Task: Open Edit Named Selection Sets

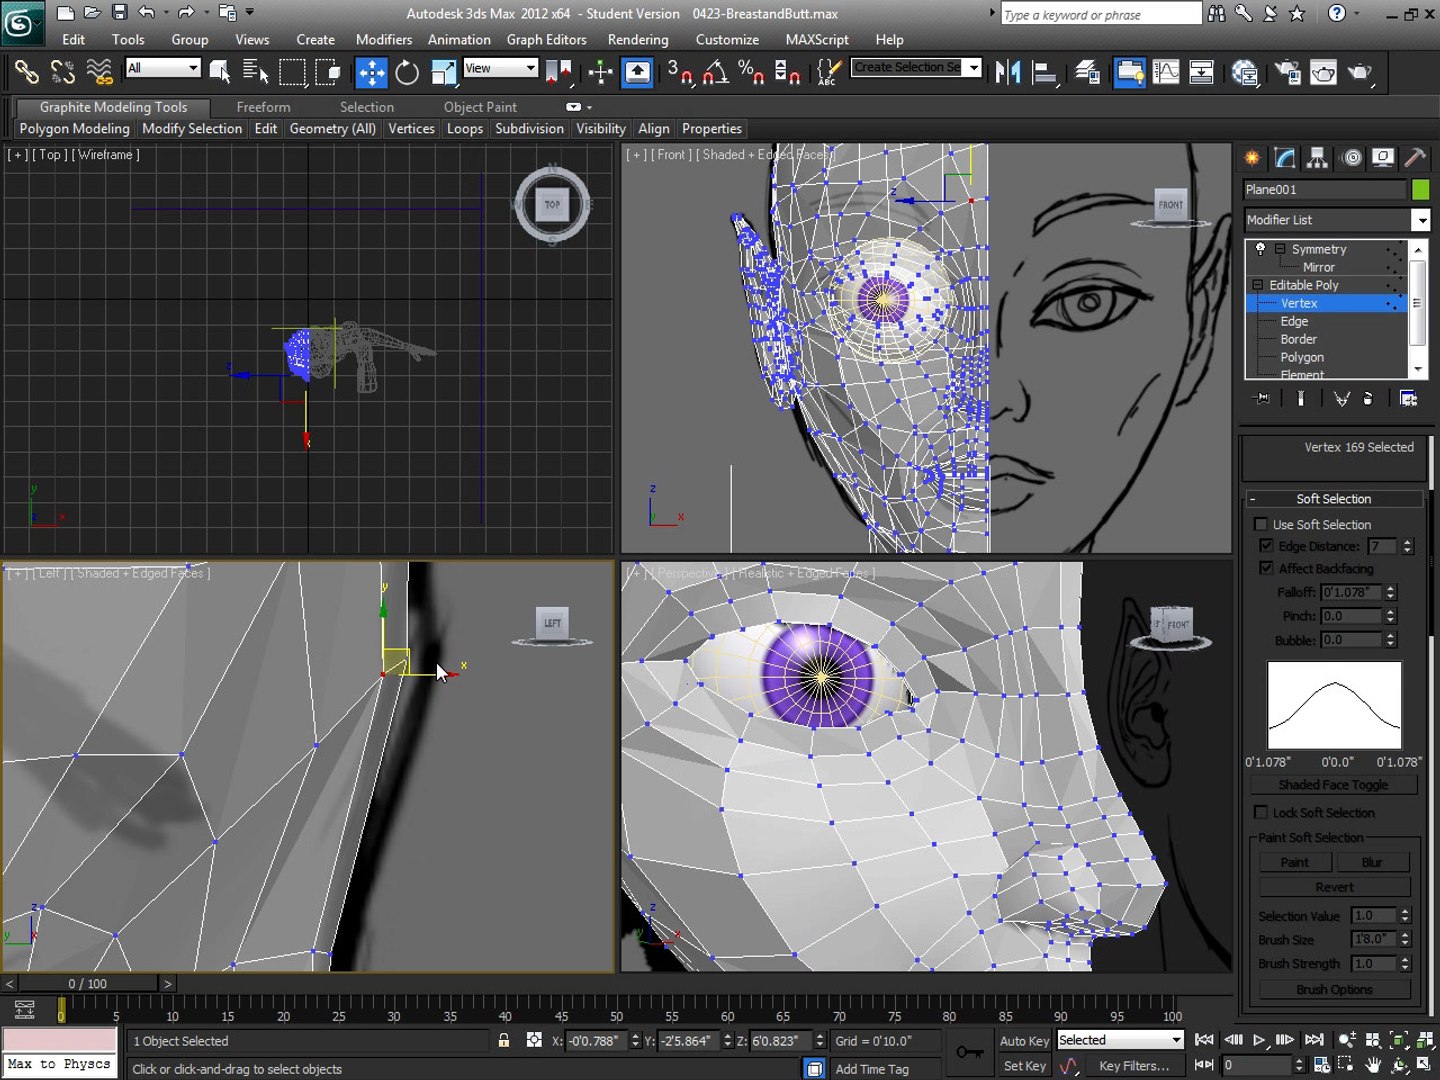Action: click(x=828, y=72)
